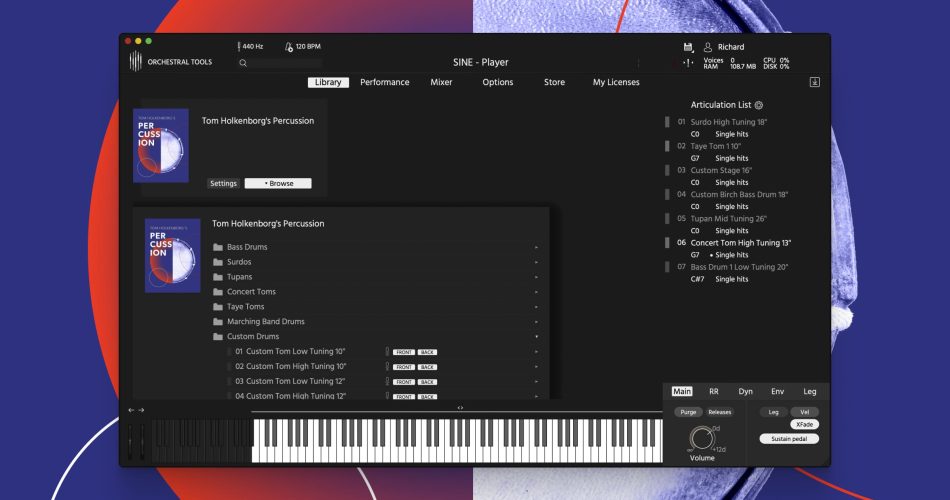950x500 pixels.
Task: Click the pitch bend wheel strip
Action: point(130,442)
